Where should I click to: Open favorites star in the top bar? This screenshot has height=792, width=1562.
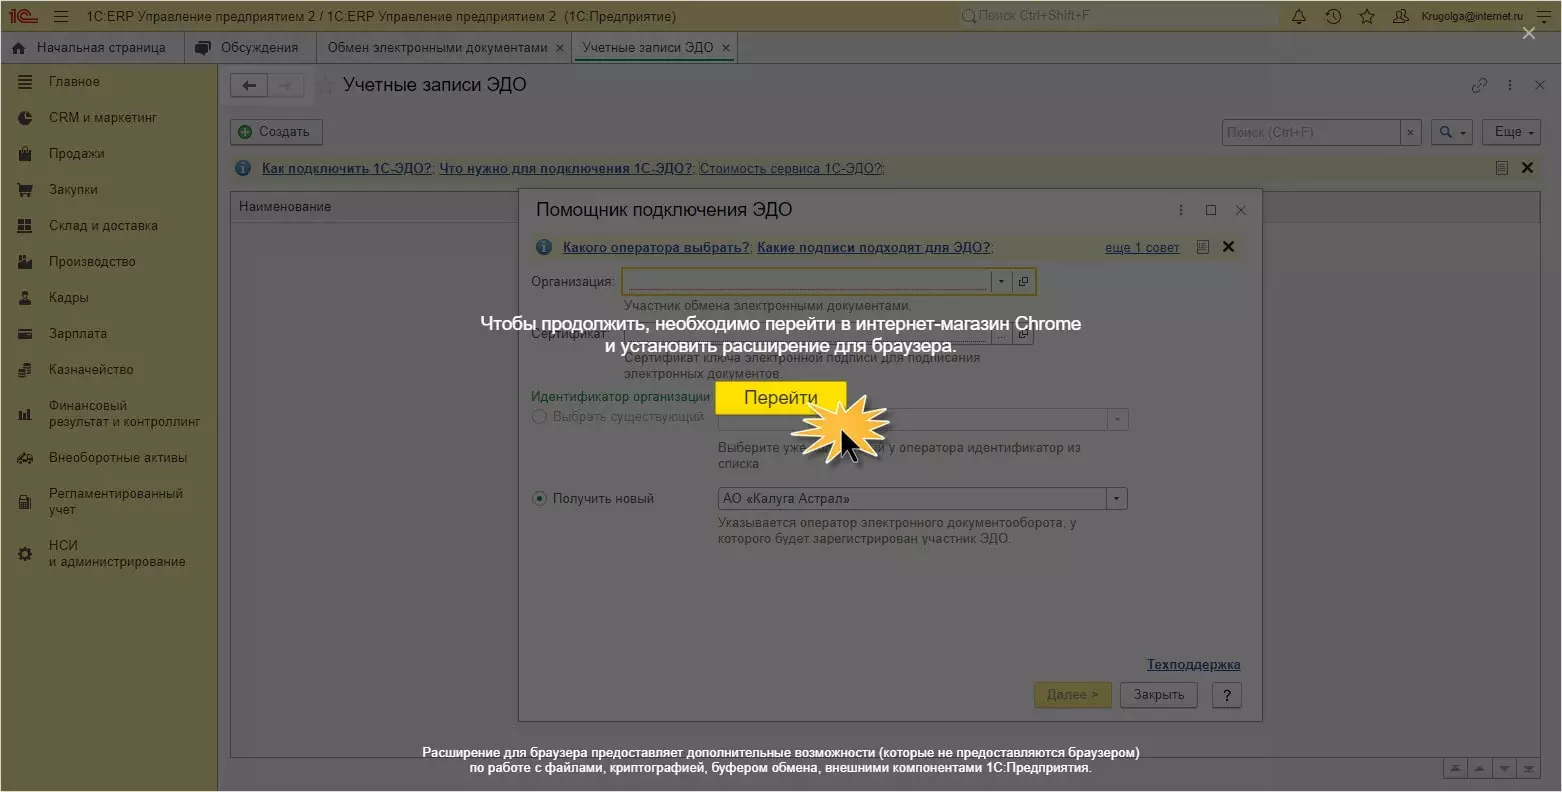coord(1367,17)
